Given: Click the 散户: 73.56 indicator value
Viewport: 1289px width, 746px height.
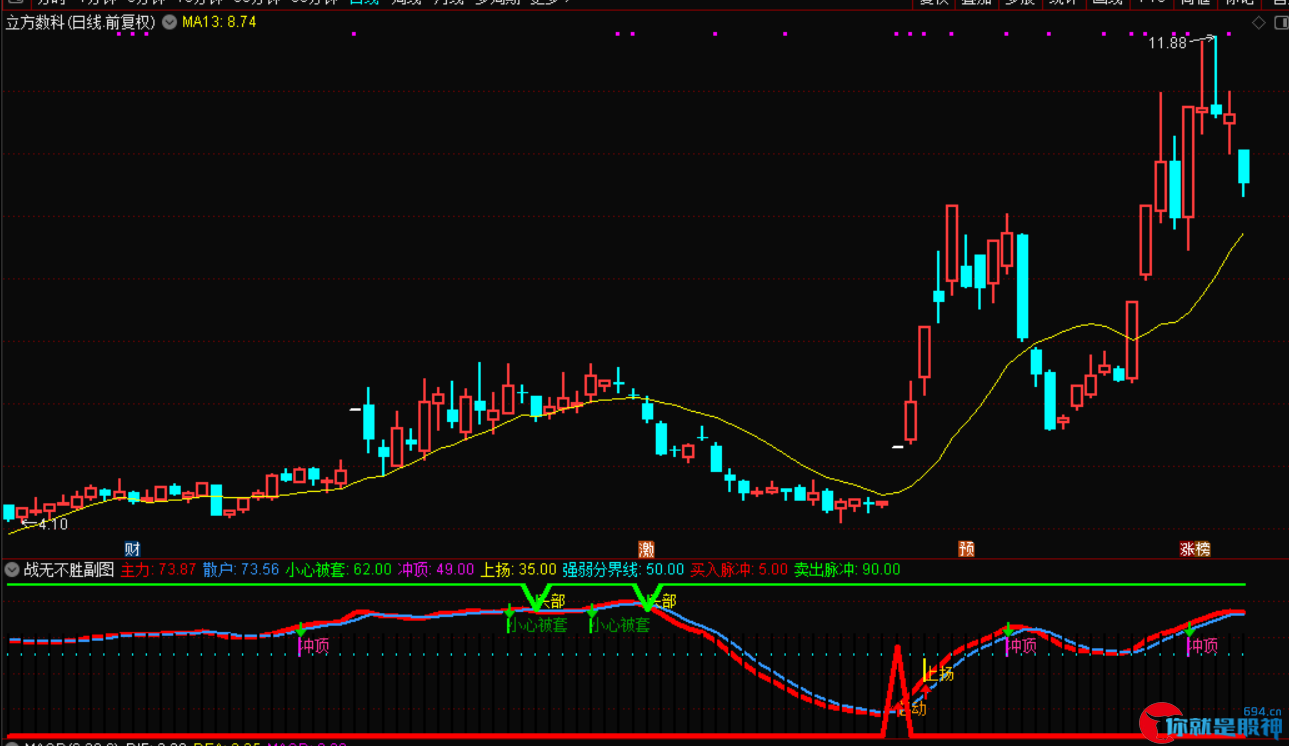Looking at the screenshot, I should tap(241, 570).
